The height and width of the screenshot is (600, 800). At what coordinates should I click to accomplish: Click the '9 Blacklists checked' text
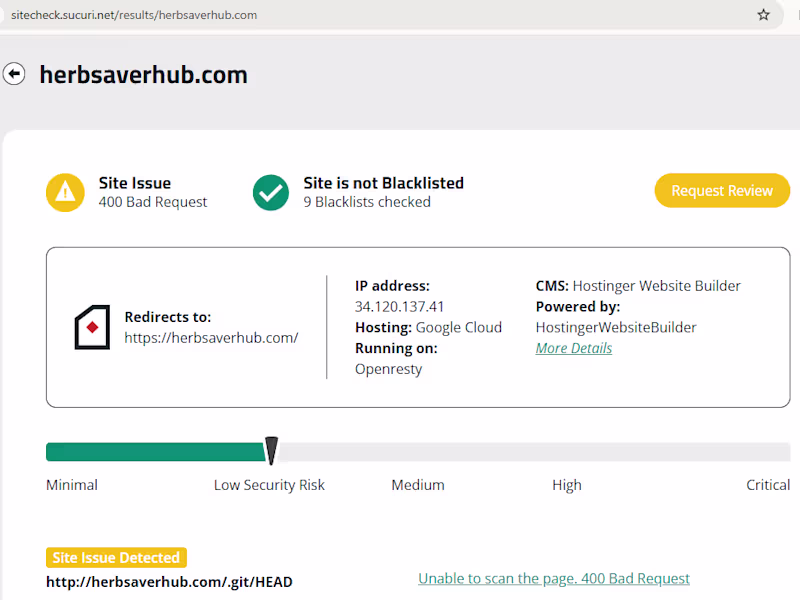[x=367, y=202]
